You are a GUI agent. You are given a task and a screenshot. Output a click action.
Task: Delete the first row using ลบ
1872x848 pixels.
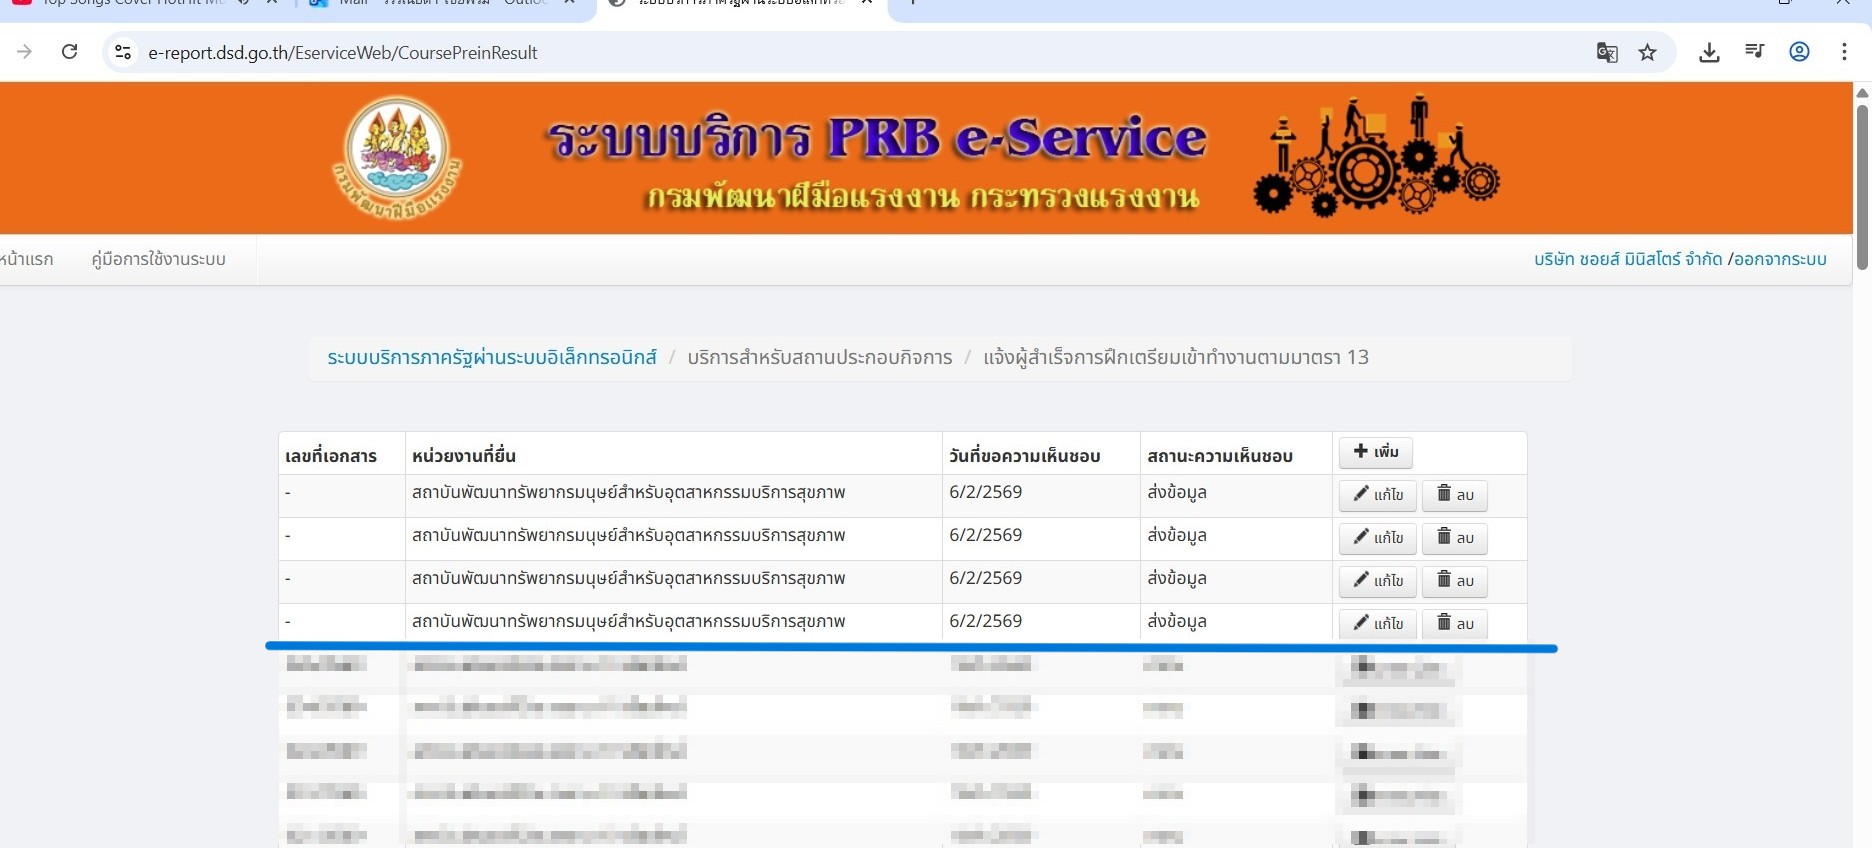click(1454, 495)
